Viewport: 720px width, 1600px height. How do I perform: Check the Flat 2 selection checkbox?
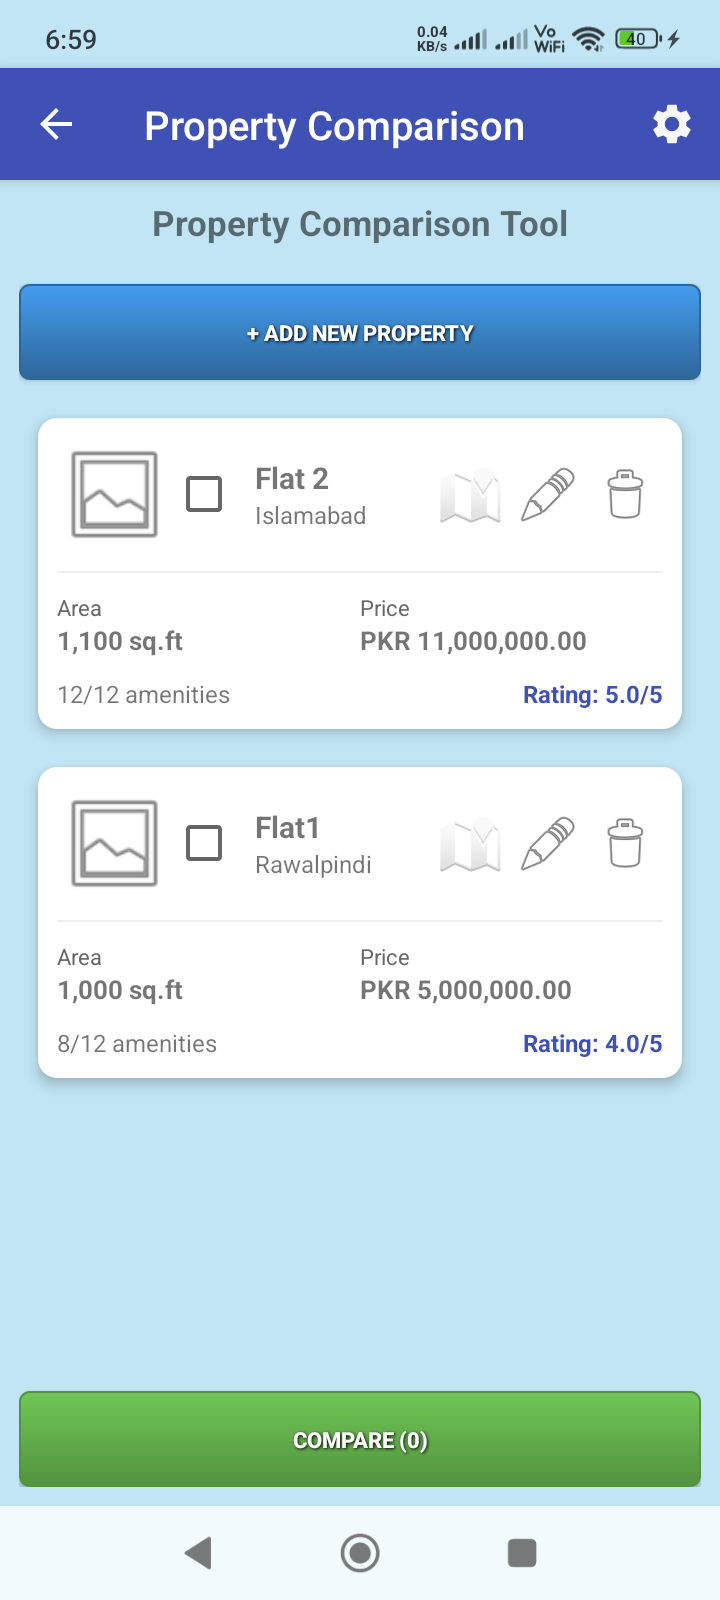pyautogui.click(x=204, y=494)
